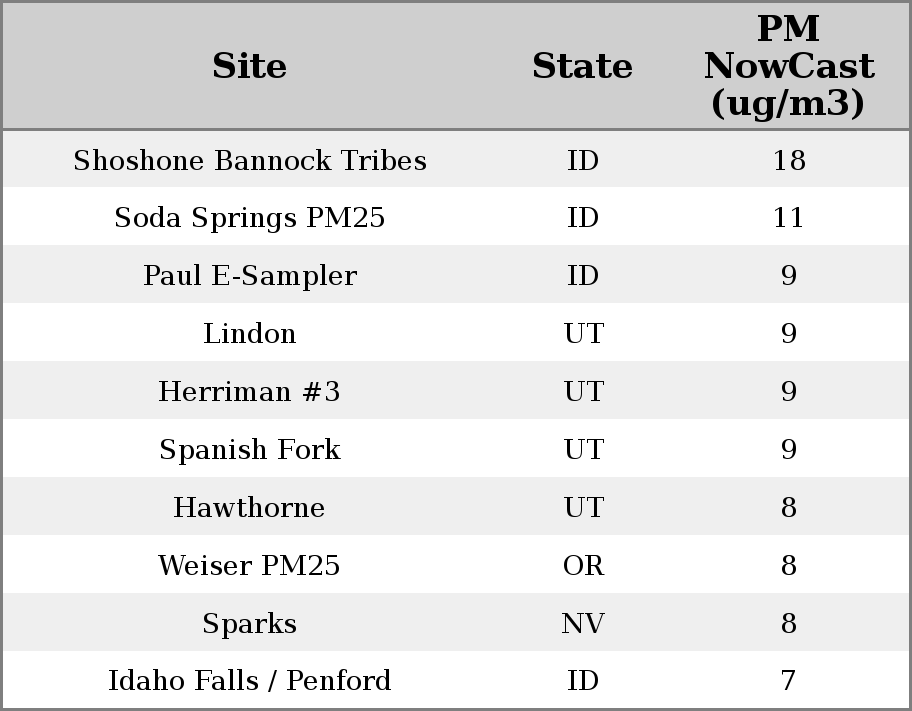Select the Weiser PM25 site
This screenshot has height=711, width=912.
click(250, 566)
